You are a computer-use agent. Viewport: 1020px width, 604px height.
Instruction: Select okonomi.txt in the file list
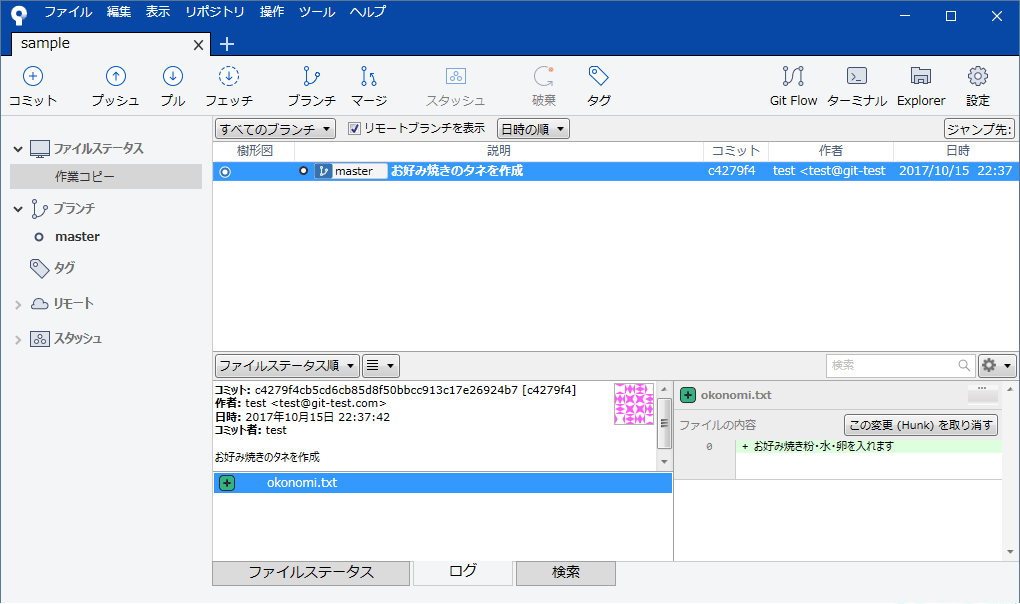coord(442,483)
